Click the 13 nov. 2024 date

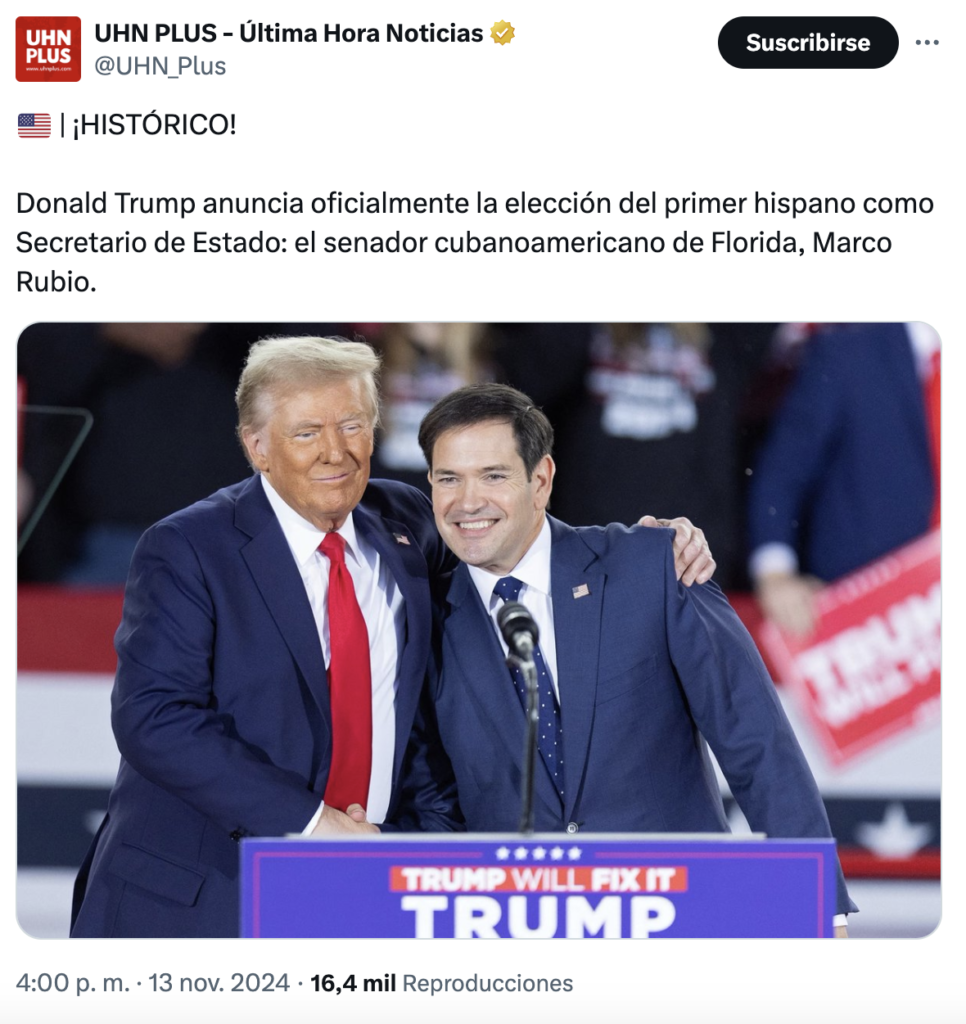click(219, 983)
